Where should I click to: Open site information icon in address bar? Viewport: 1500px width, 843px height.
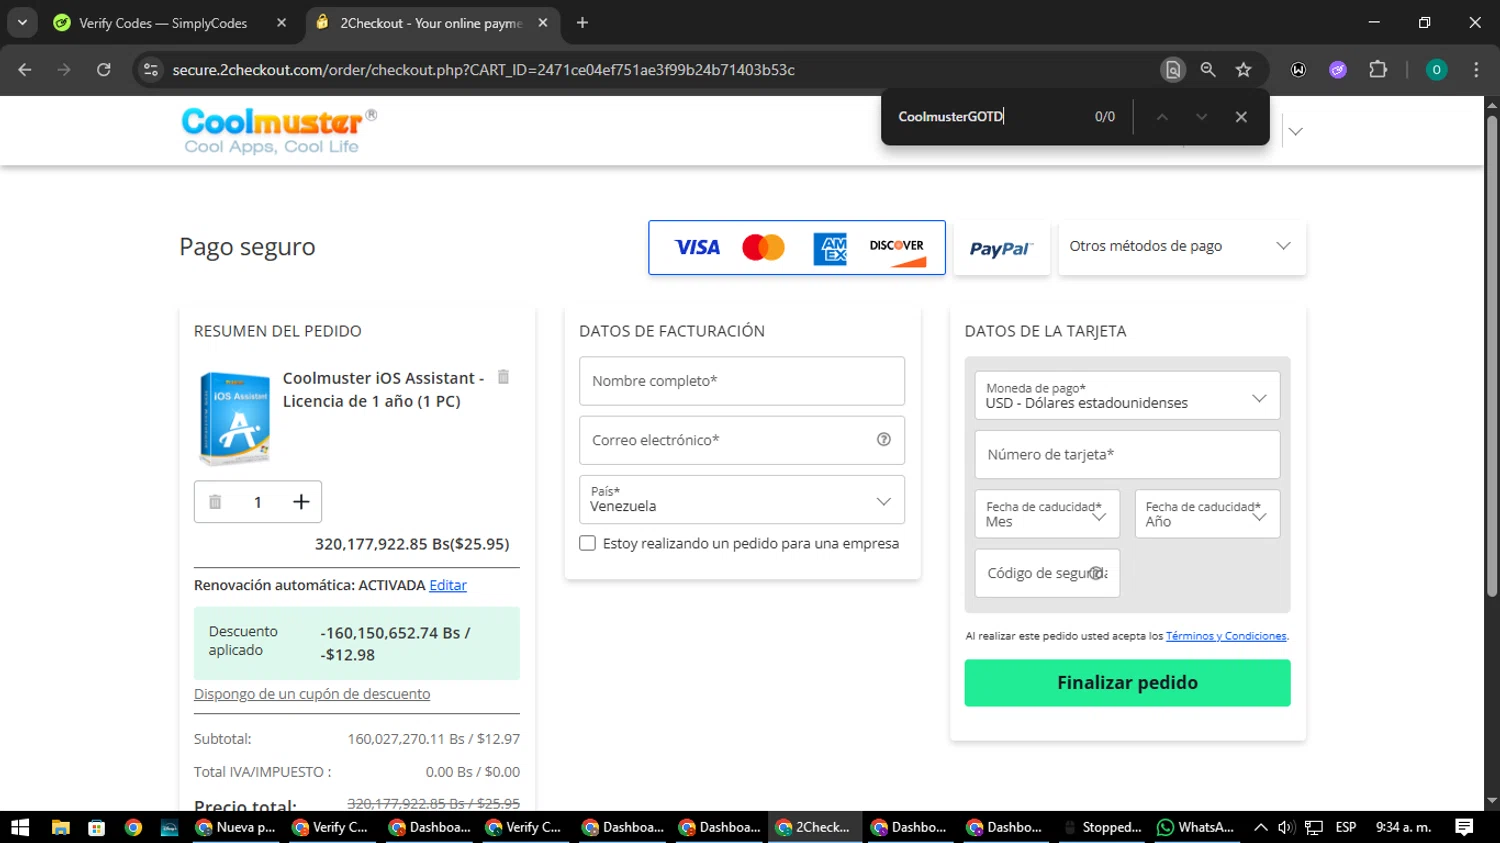[151, 70]
